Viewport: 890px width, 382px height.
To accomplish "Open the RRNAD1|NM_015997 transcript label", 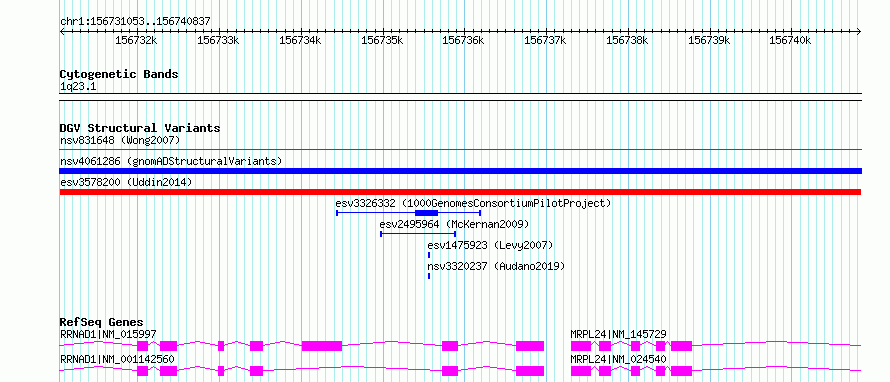I will tap(108, 334).
